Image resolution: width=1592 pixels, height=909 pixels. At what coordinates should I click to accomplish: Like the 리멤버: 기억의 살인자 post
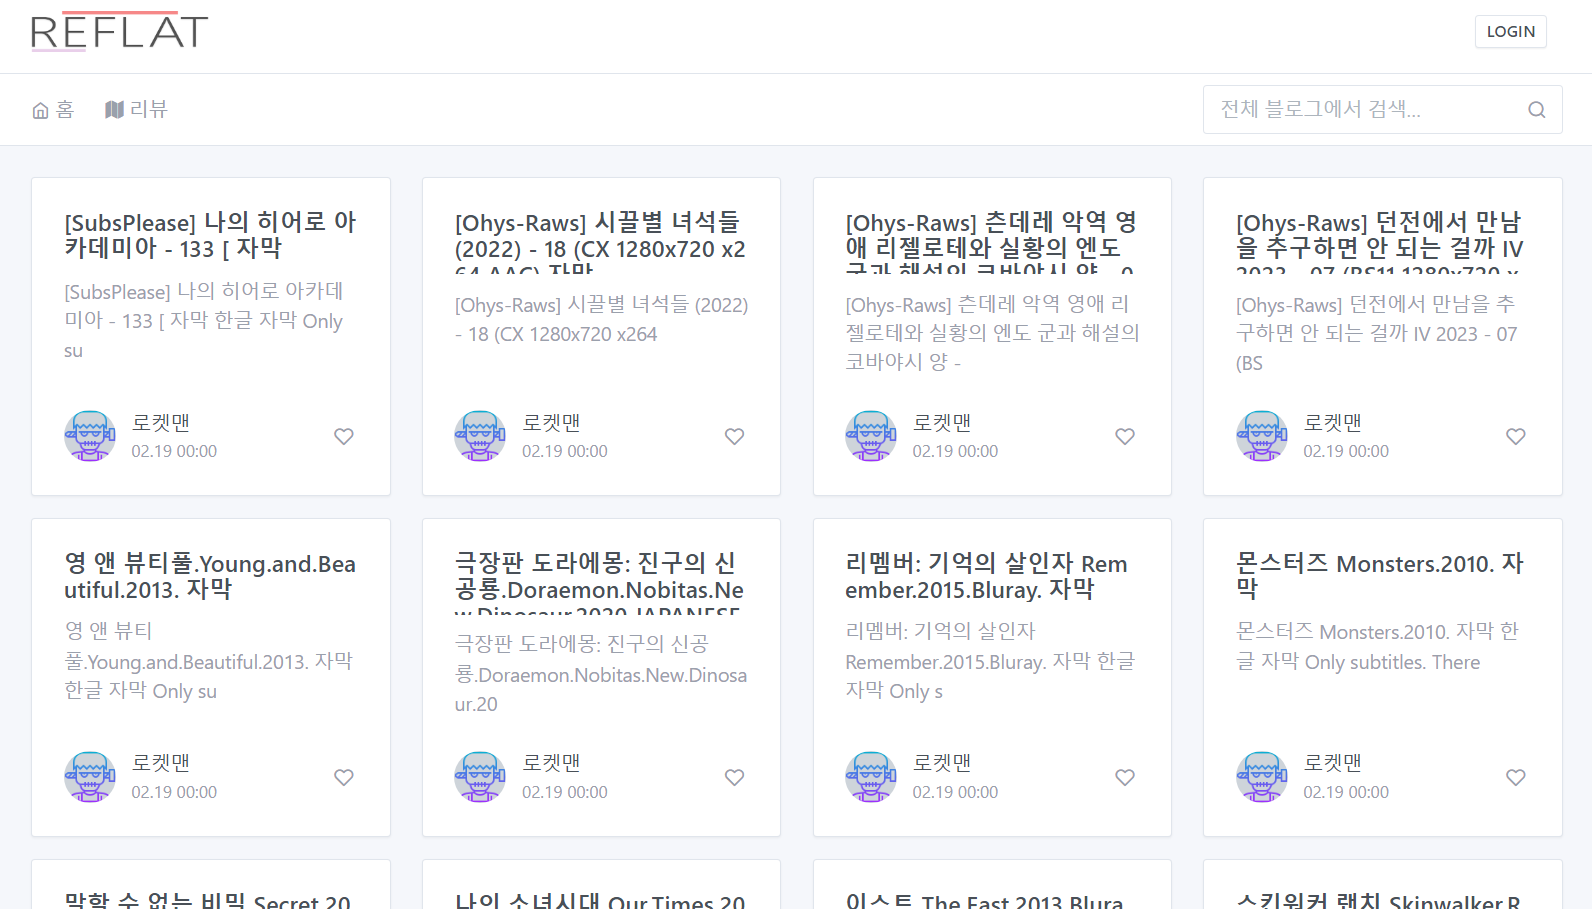(1125, 777)
